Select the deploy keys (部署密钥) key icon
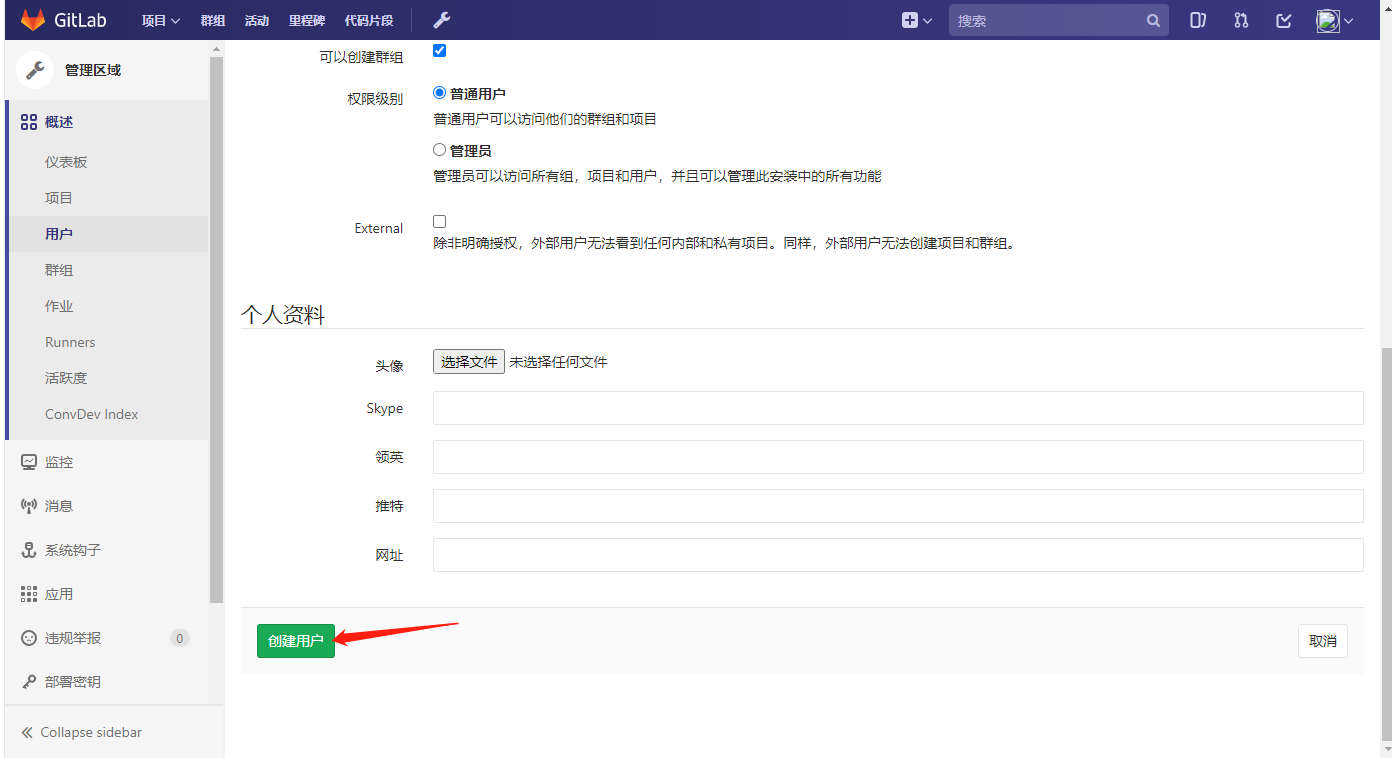 [29, 681]
